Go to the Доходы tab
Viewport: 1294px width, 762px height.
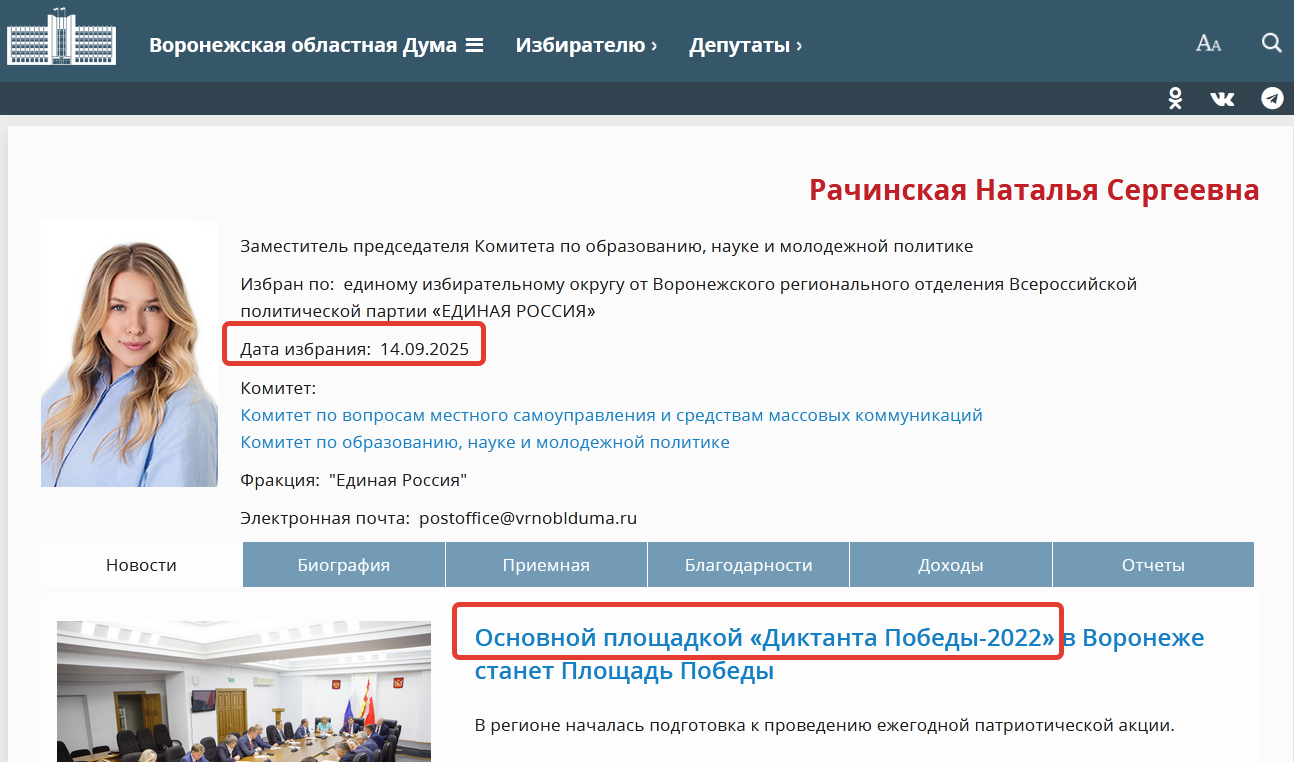click(x=950, y=565)
